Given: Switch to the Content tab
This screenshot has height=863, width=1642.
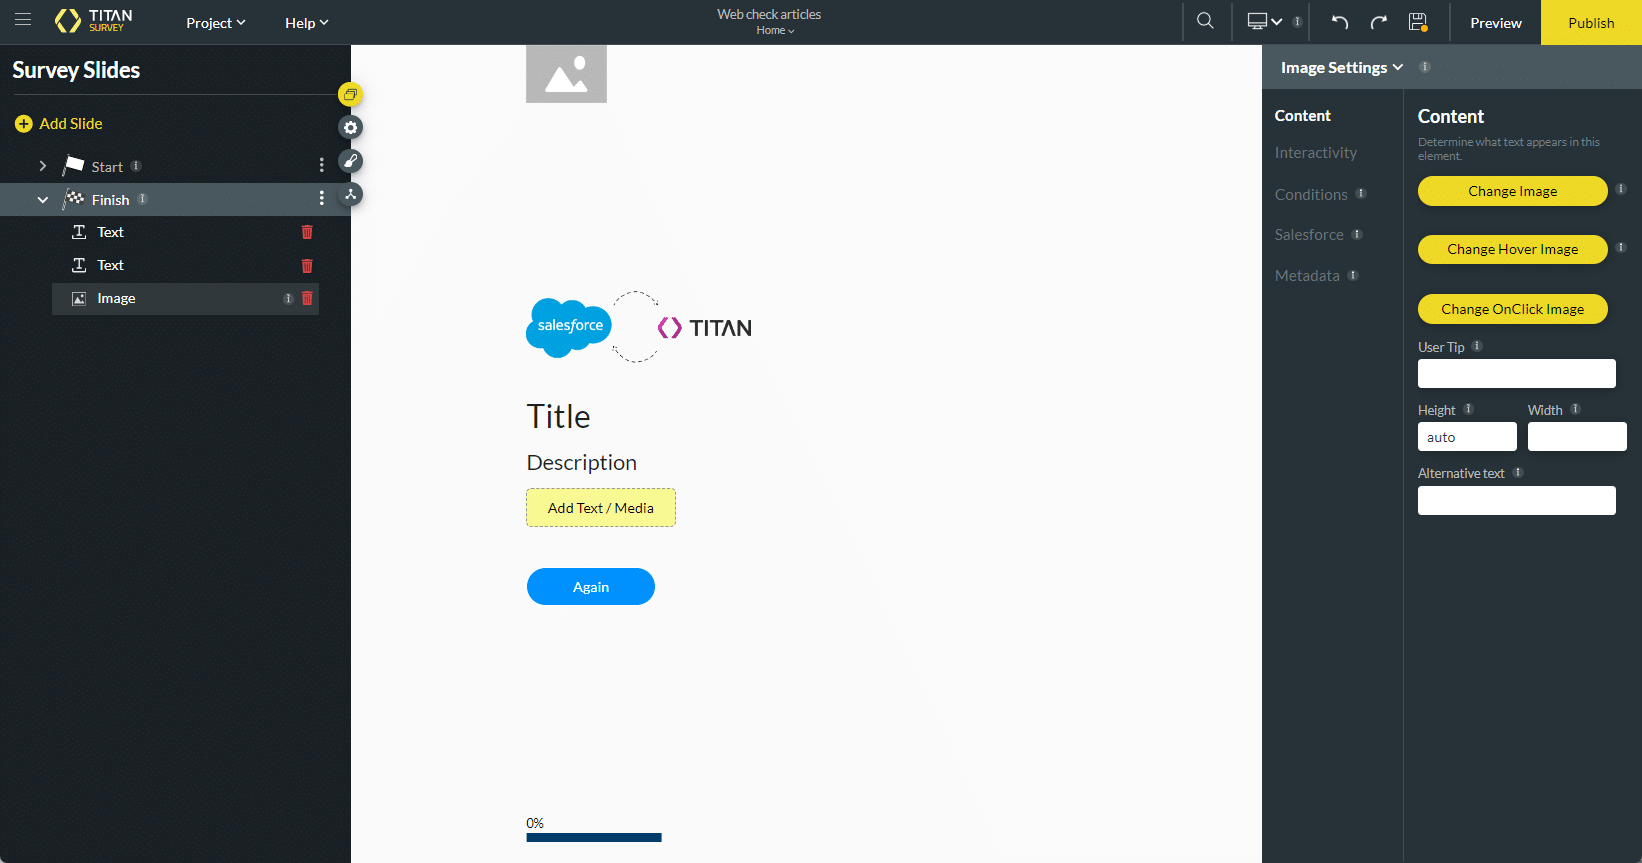Looking at the screenshot, I should pos(1302,116).
